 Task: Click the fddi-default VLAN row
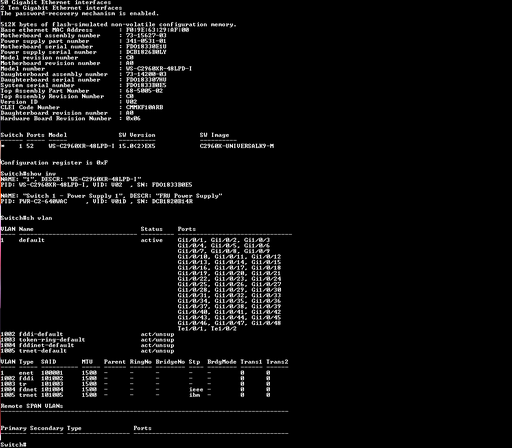pos(87,334)
